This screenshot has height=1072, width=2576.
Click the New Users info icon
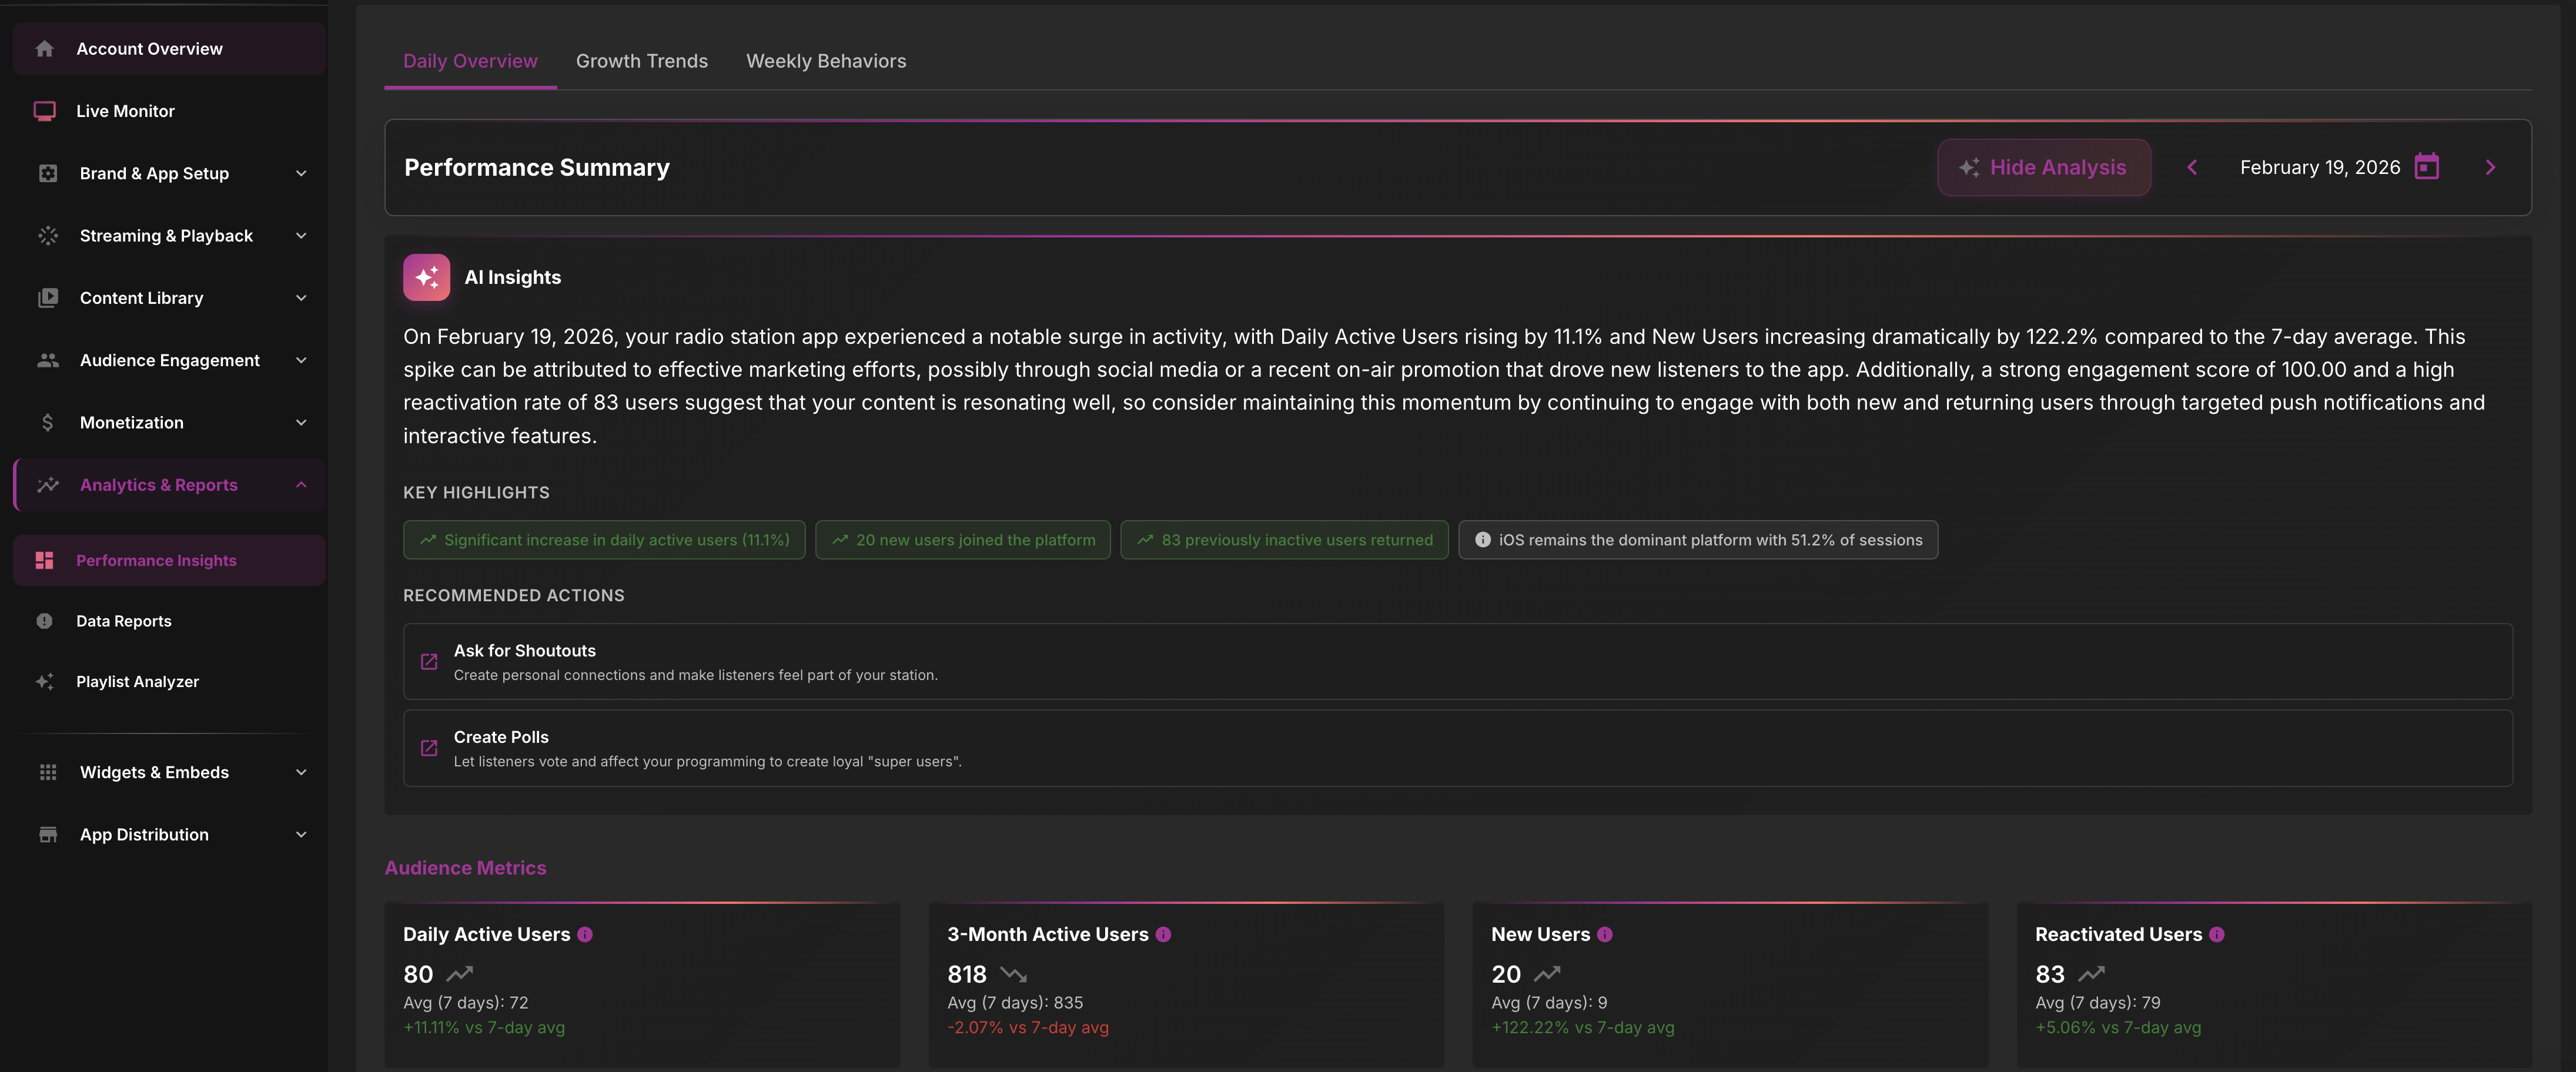tap(1605, 934)
